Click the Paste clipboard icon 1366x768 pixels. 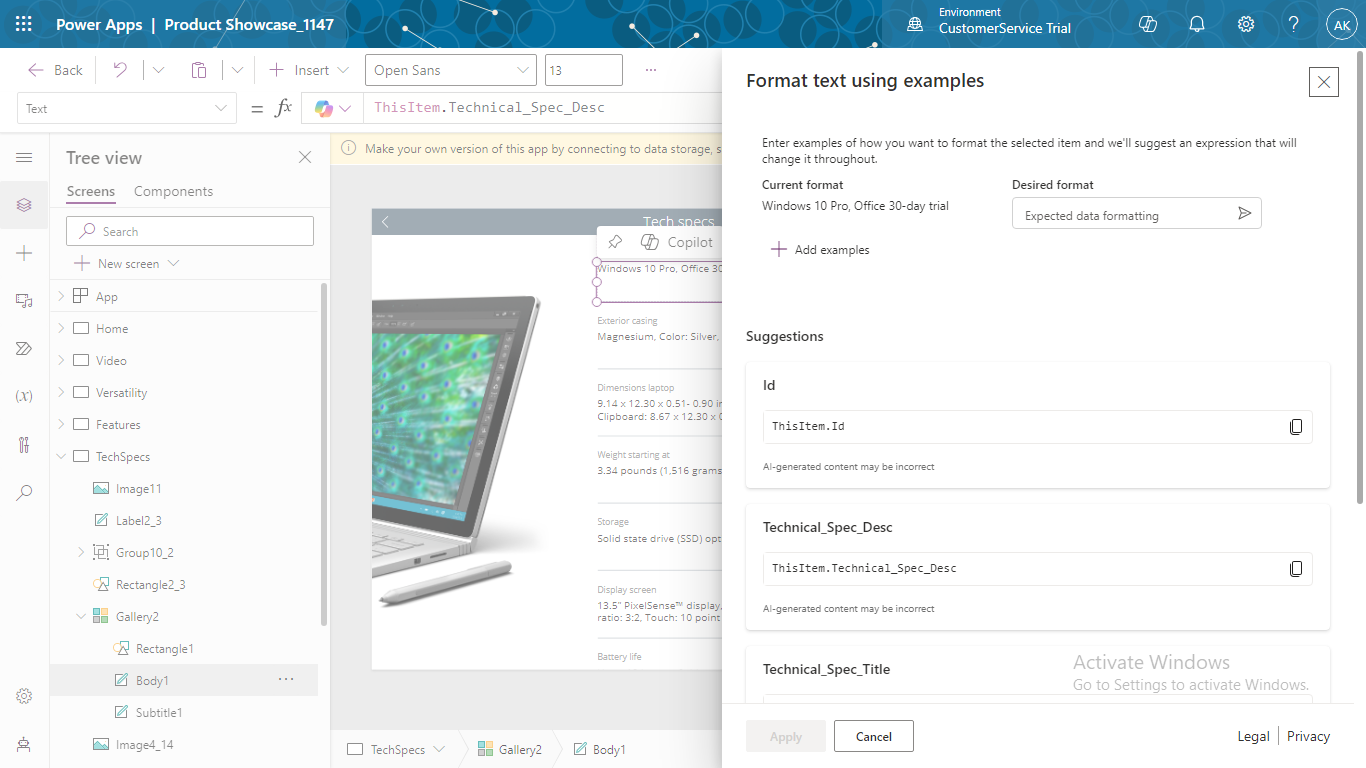pyautogui.click(x=199, y=70)
